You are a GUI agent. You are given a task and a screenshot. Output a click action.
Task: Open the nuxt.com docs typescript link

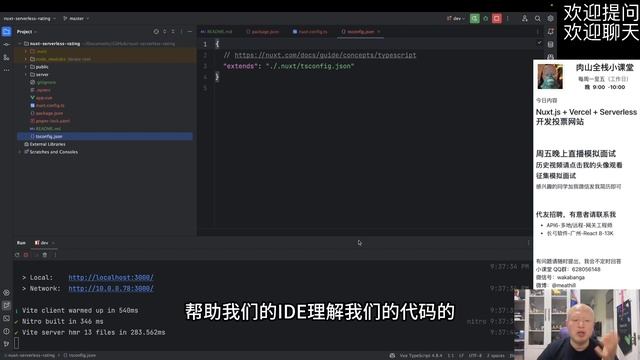coord(325,55)
